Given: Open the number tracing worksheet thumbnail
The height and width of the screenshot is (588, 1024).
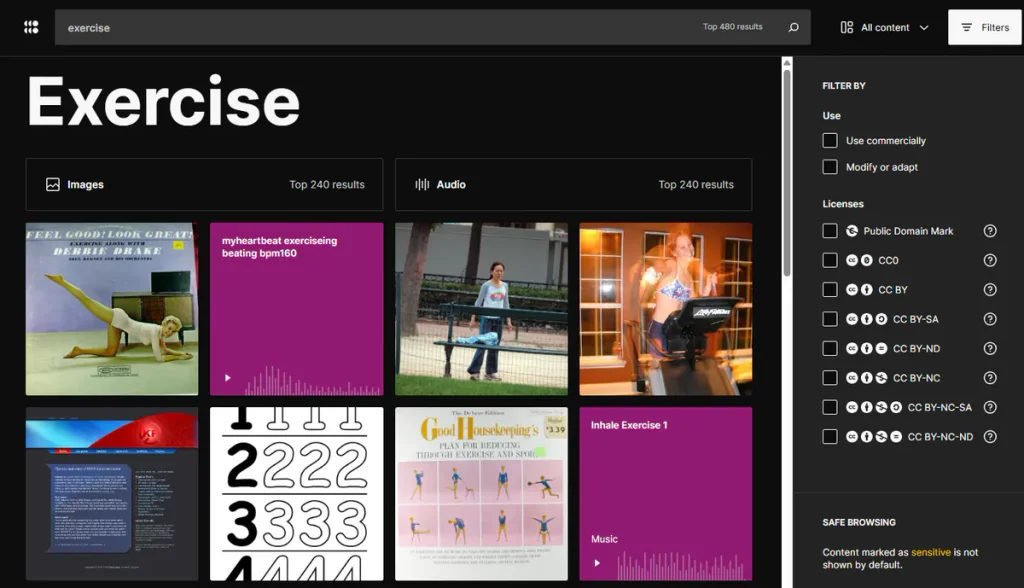Looking at the screenshot, I should 296,494.
